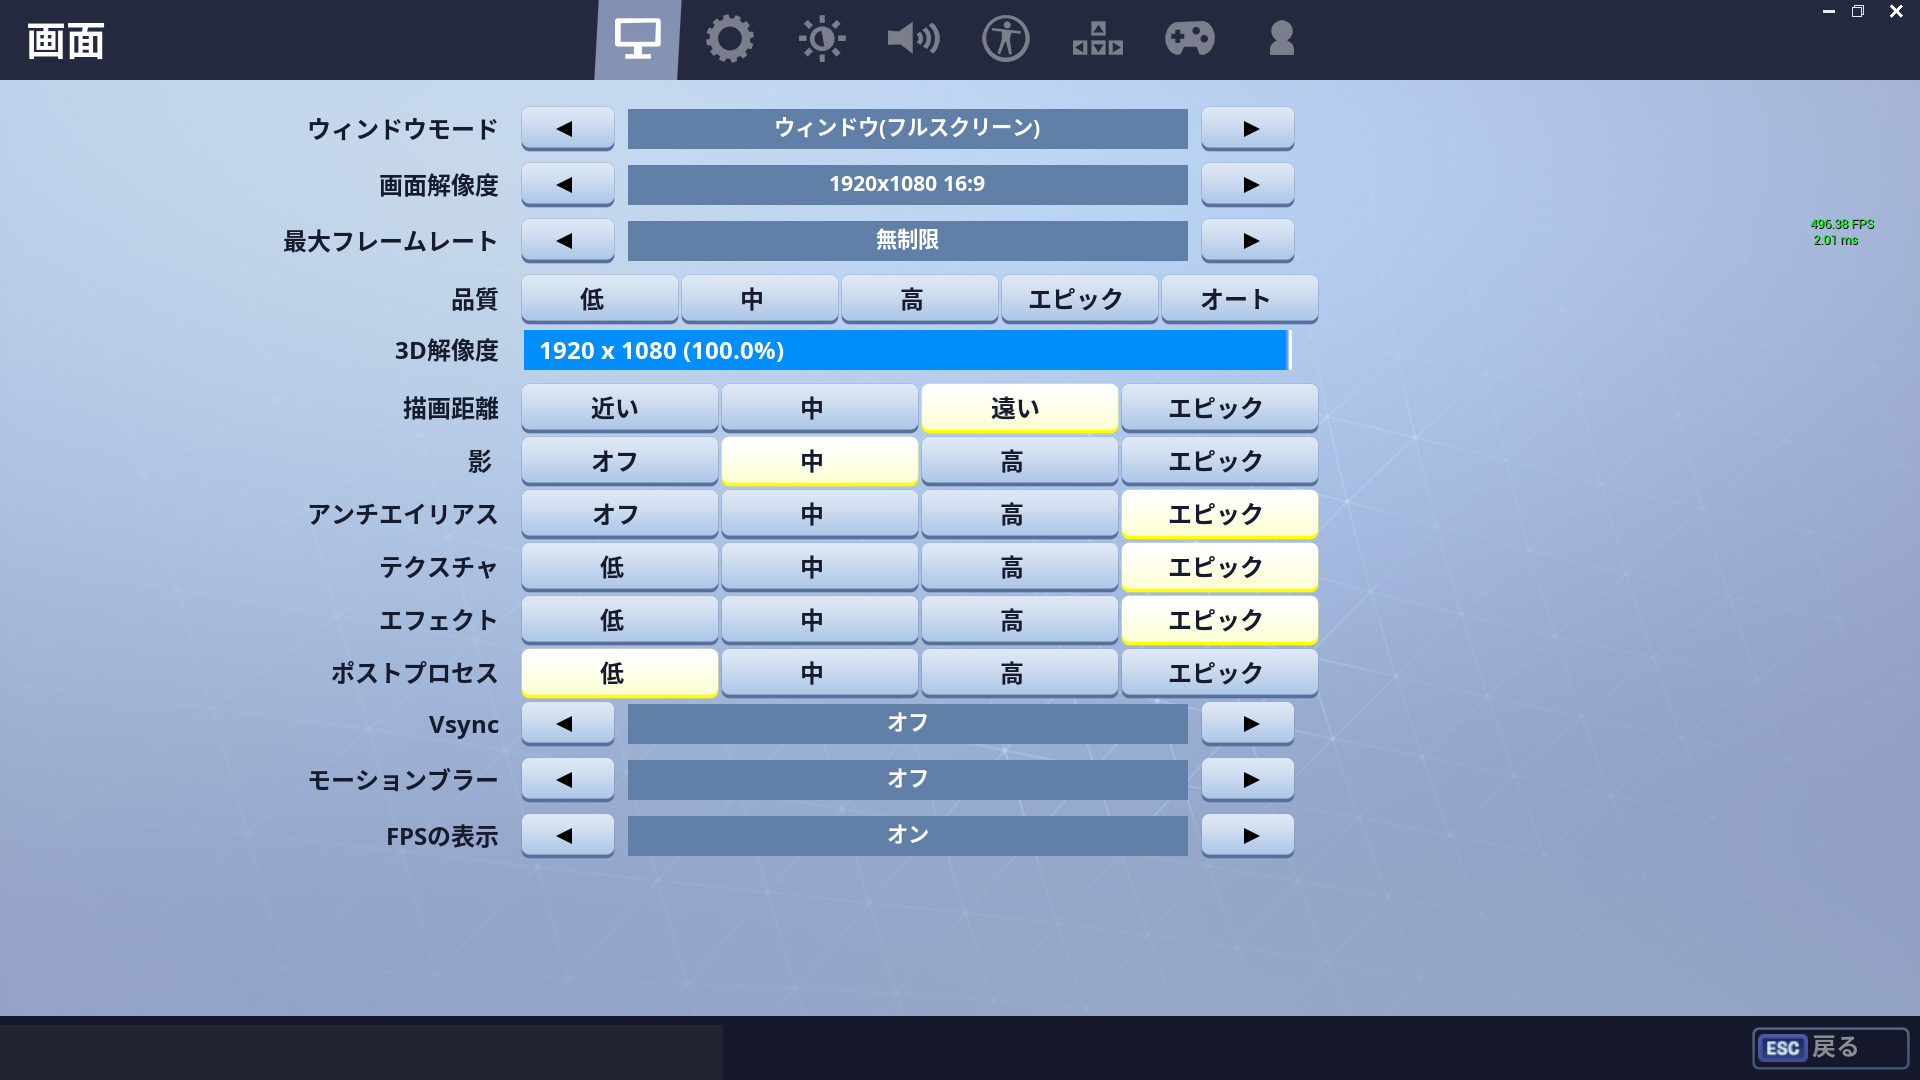Click left arrow for FPSの表示
1920x1080 pixels.
click(x=567, y=835)
